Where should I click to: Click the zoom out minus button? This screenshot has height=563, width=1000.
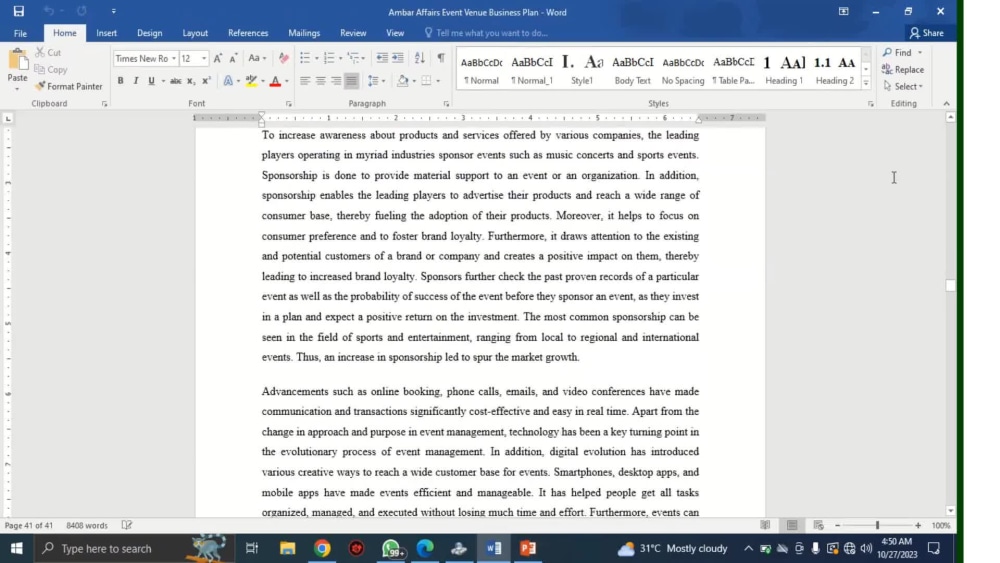tap(837, 525)
